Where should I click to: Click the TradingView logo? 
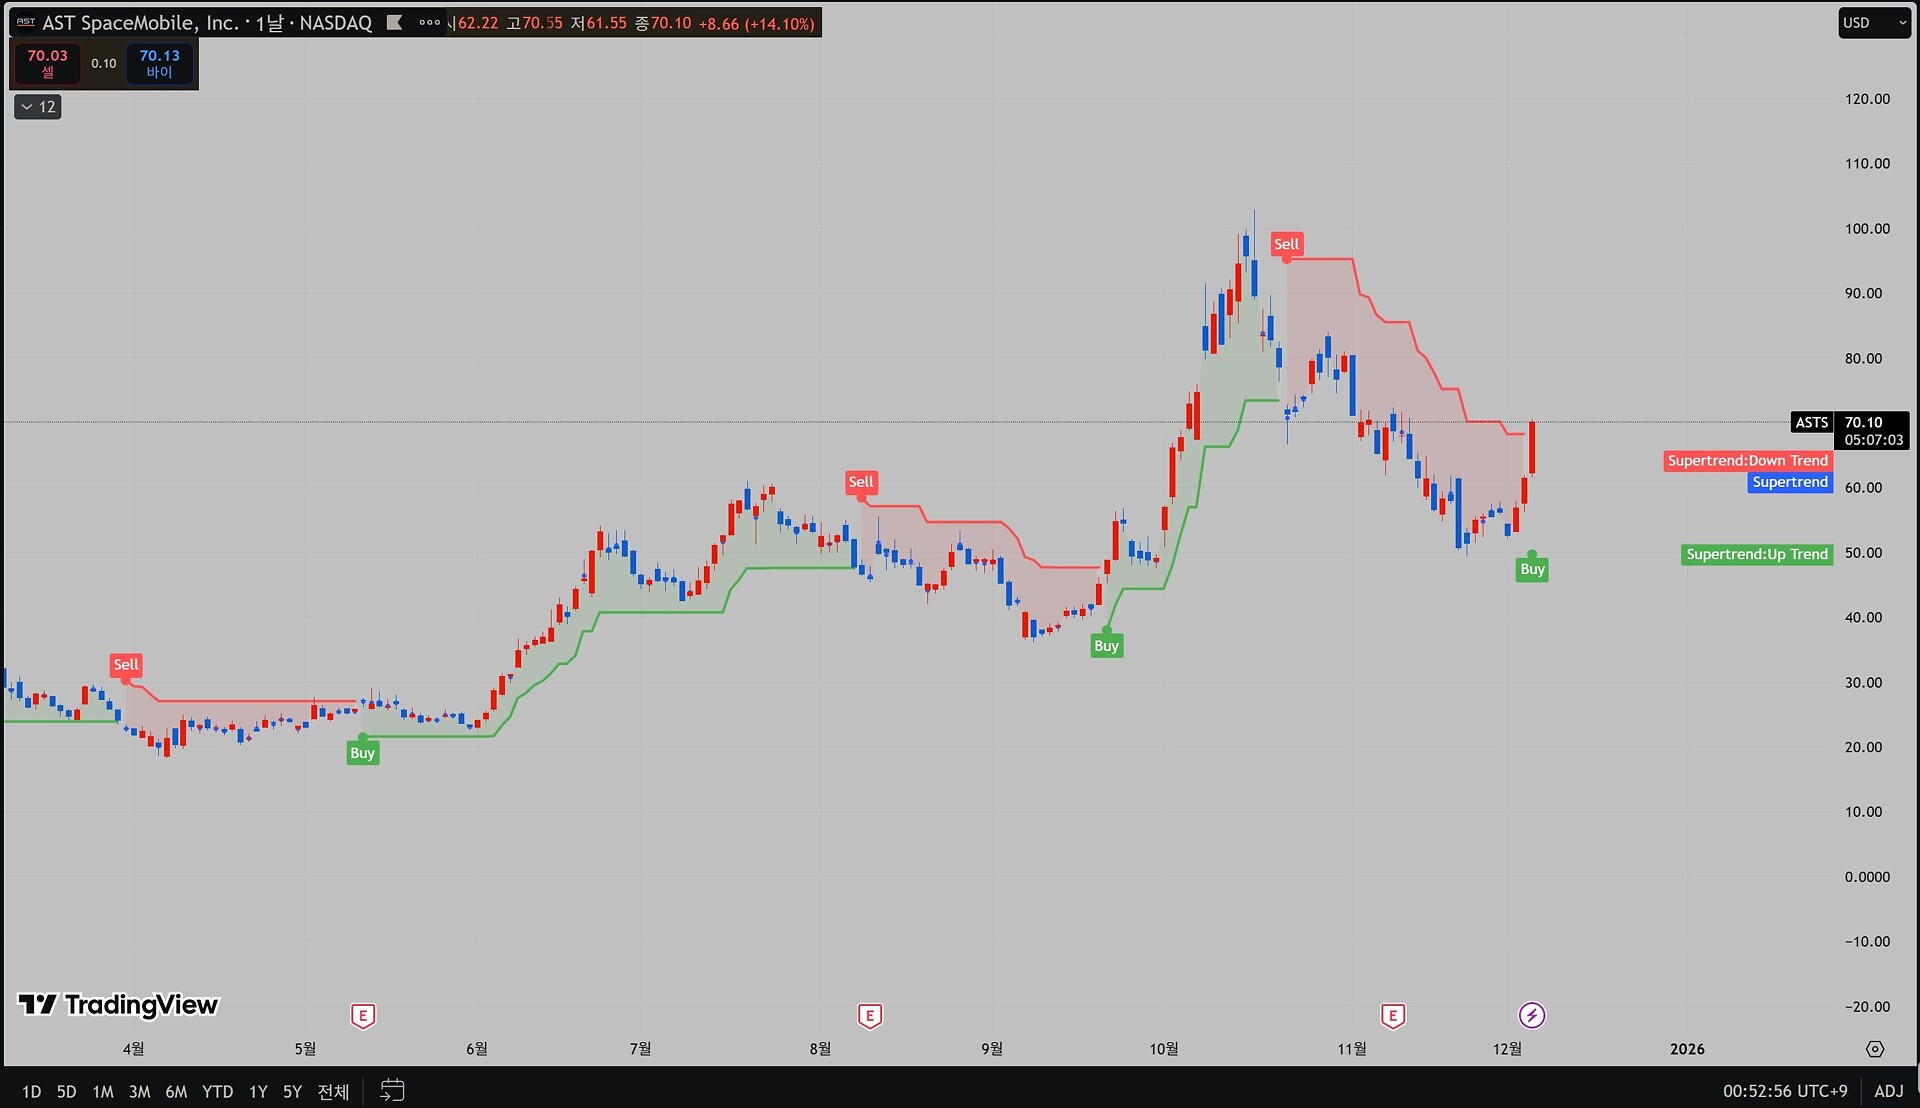tap(118, 1004)
